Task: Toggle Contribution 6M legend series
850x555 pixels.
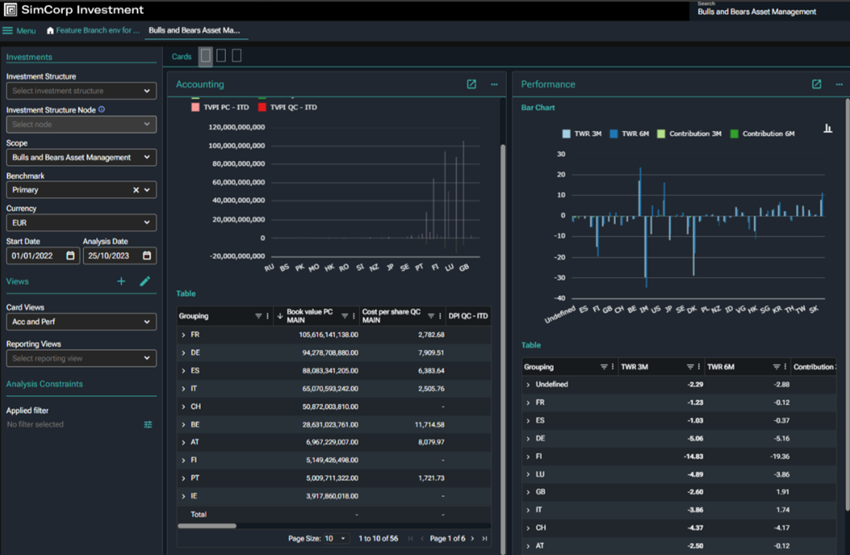Action: [762, 134]
